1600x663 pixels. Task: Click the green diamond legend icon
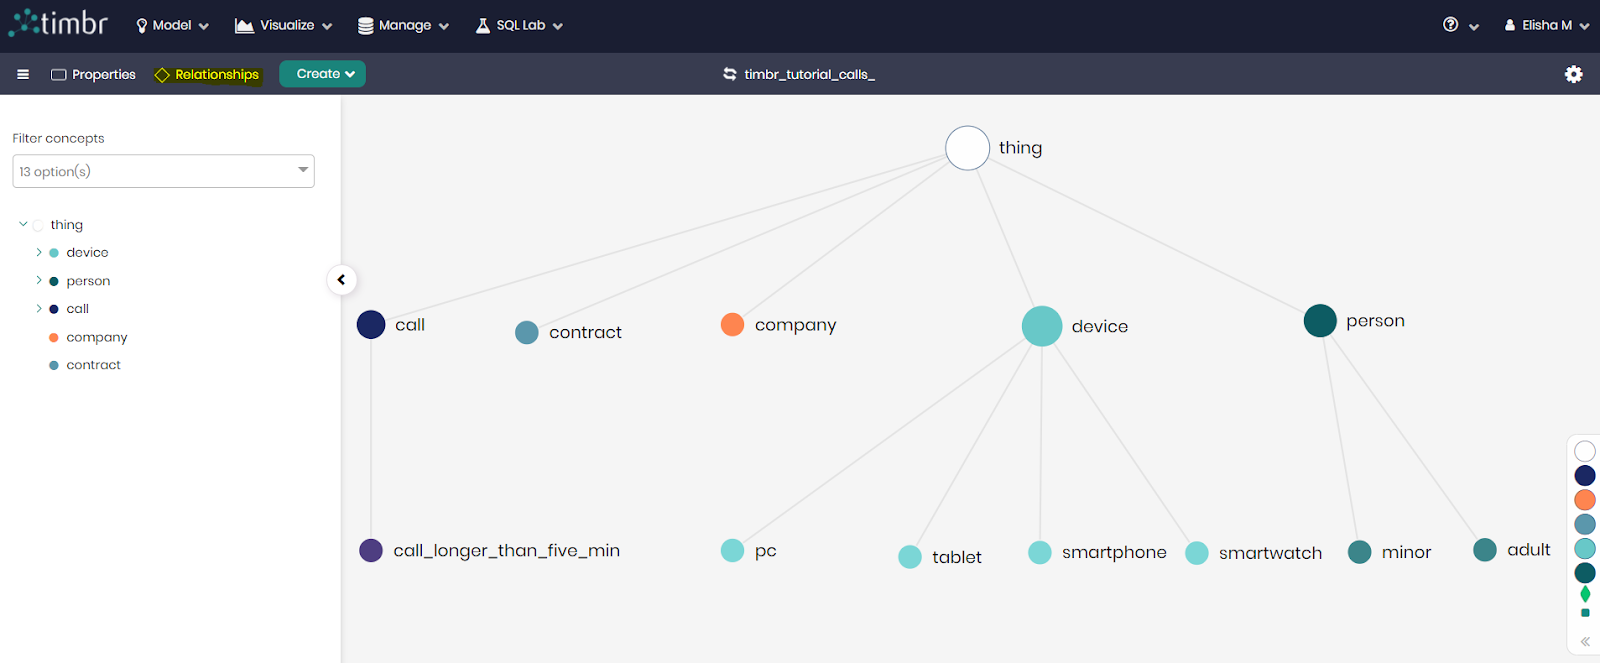point(1585,594)
